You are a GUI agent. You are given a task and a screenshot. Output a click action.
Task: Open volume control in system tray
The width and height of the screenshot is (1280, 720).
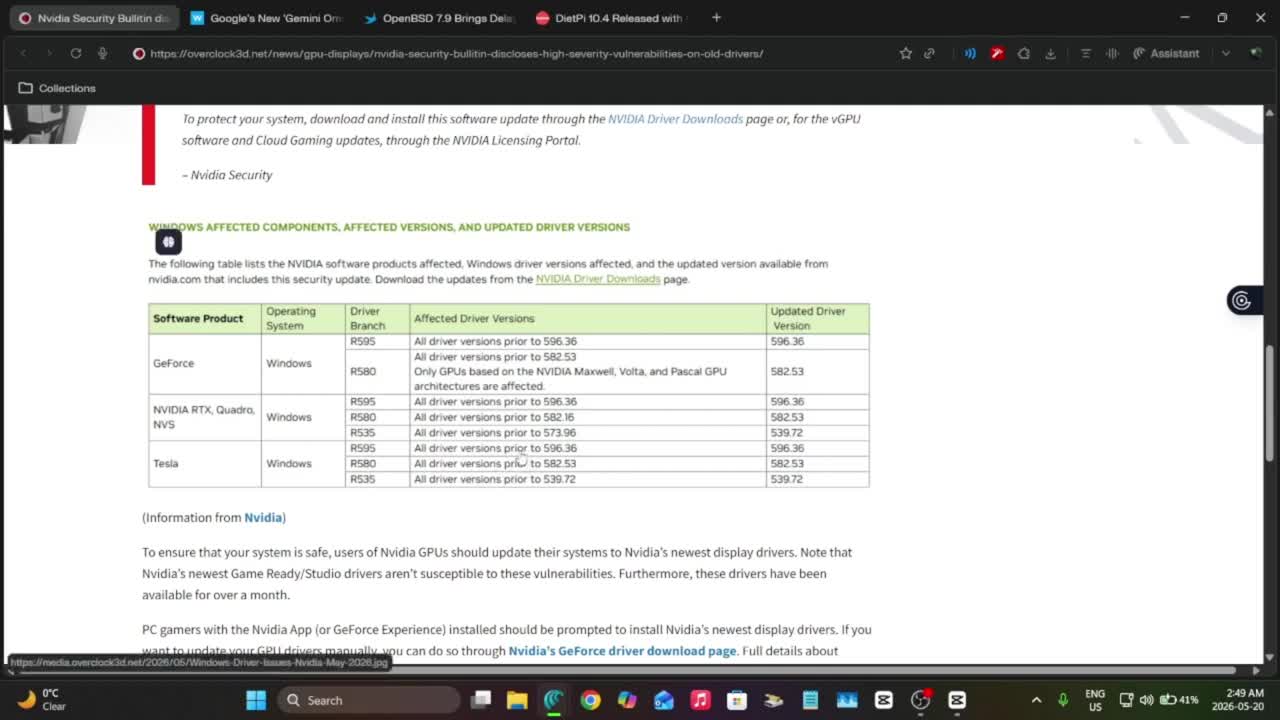pyautogui.click(x=1146, y=700)
